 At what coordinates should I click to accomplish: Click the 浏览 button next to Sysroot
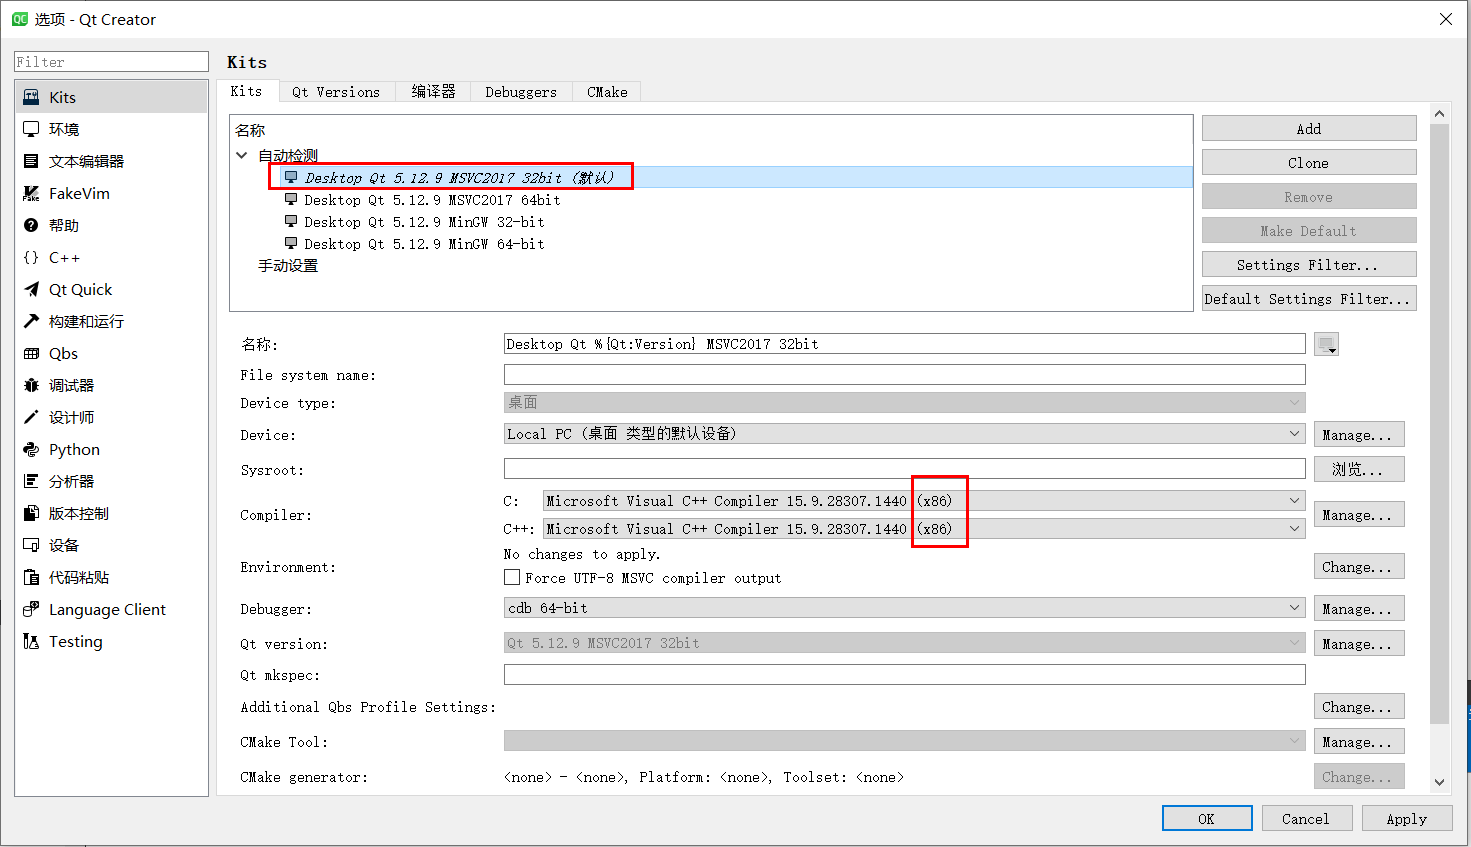tap(1358, 469)
